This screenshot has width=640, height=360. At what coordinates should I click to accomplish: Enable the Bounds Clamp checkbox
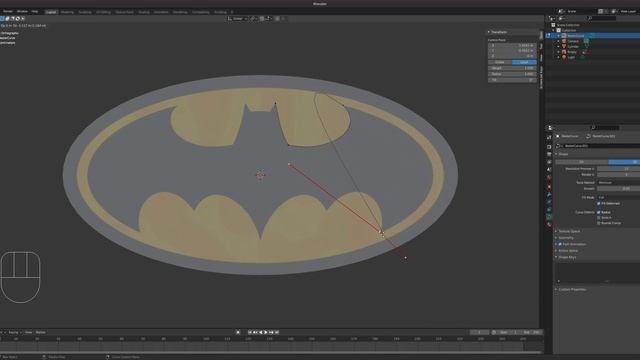coord(599,223)
